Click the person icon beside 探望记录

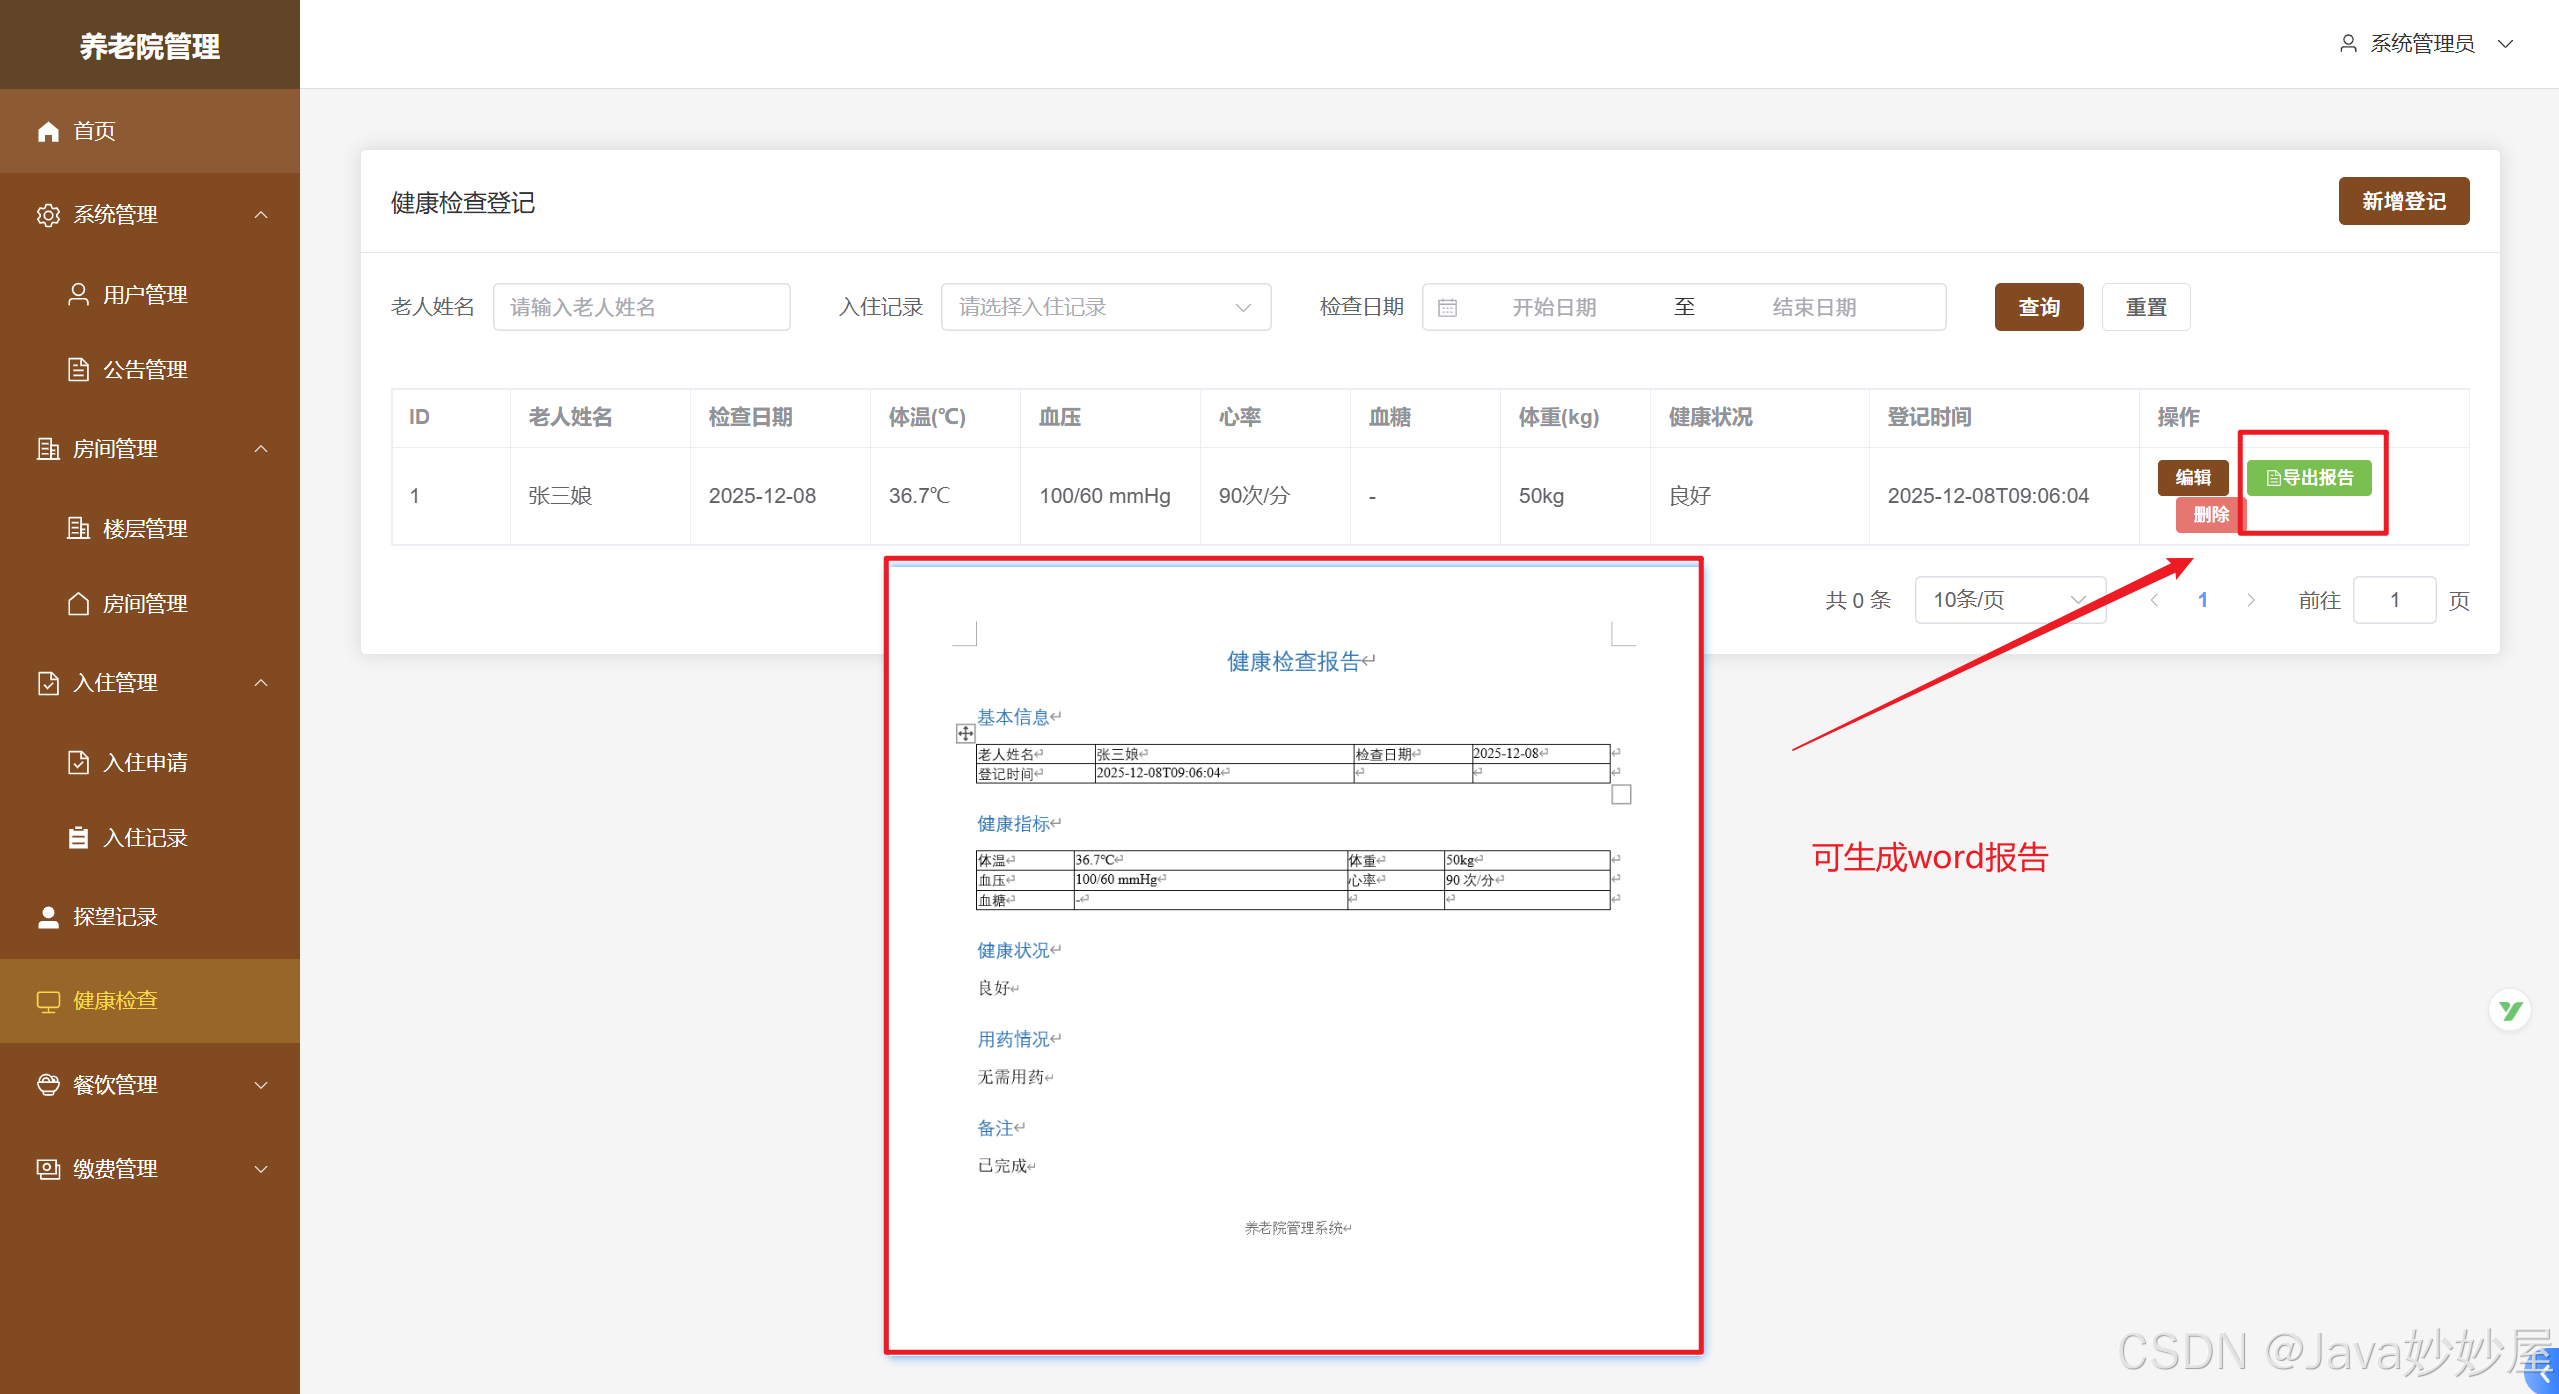coord(48,917)
